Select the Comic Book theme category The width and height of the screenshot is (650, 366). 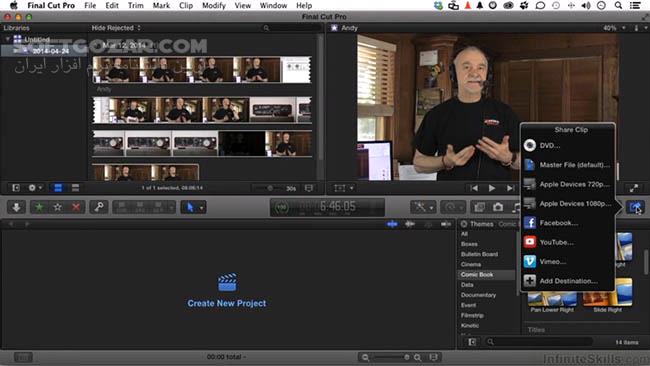(x=477, y=274)
